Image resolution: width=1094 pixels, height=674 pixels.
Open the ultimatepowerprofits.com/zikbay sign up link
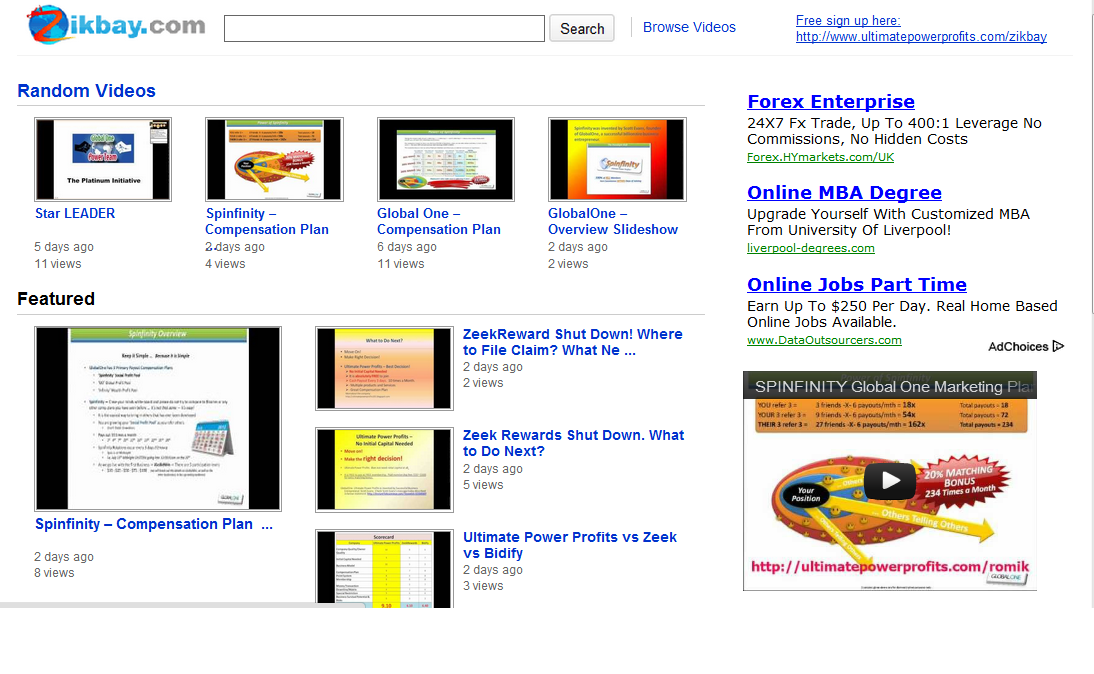[x=921, y=37]
